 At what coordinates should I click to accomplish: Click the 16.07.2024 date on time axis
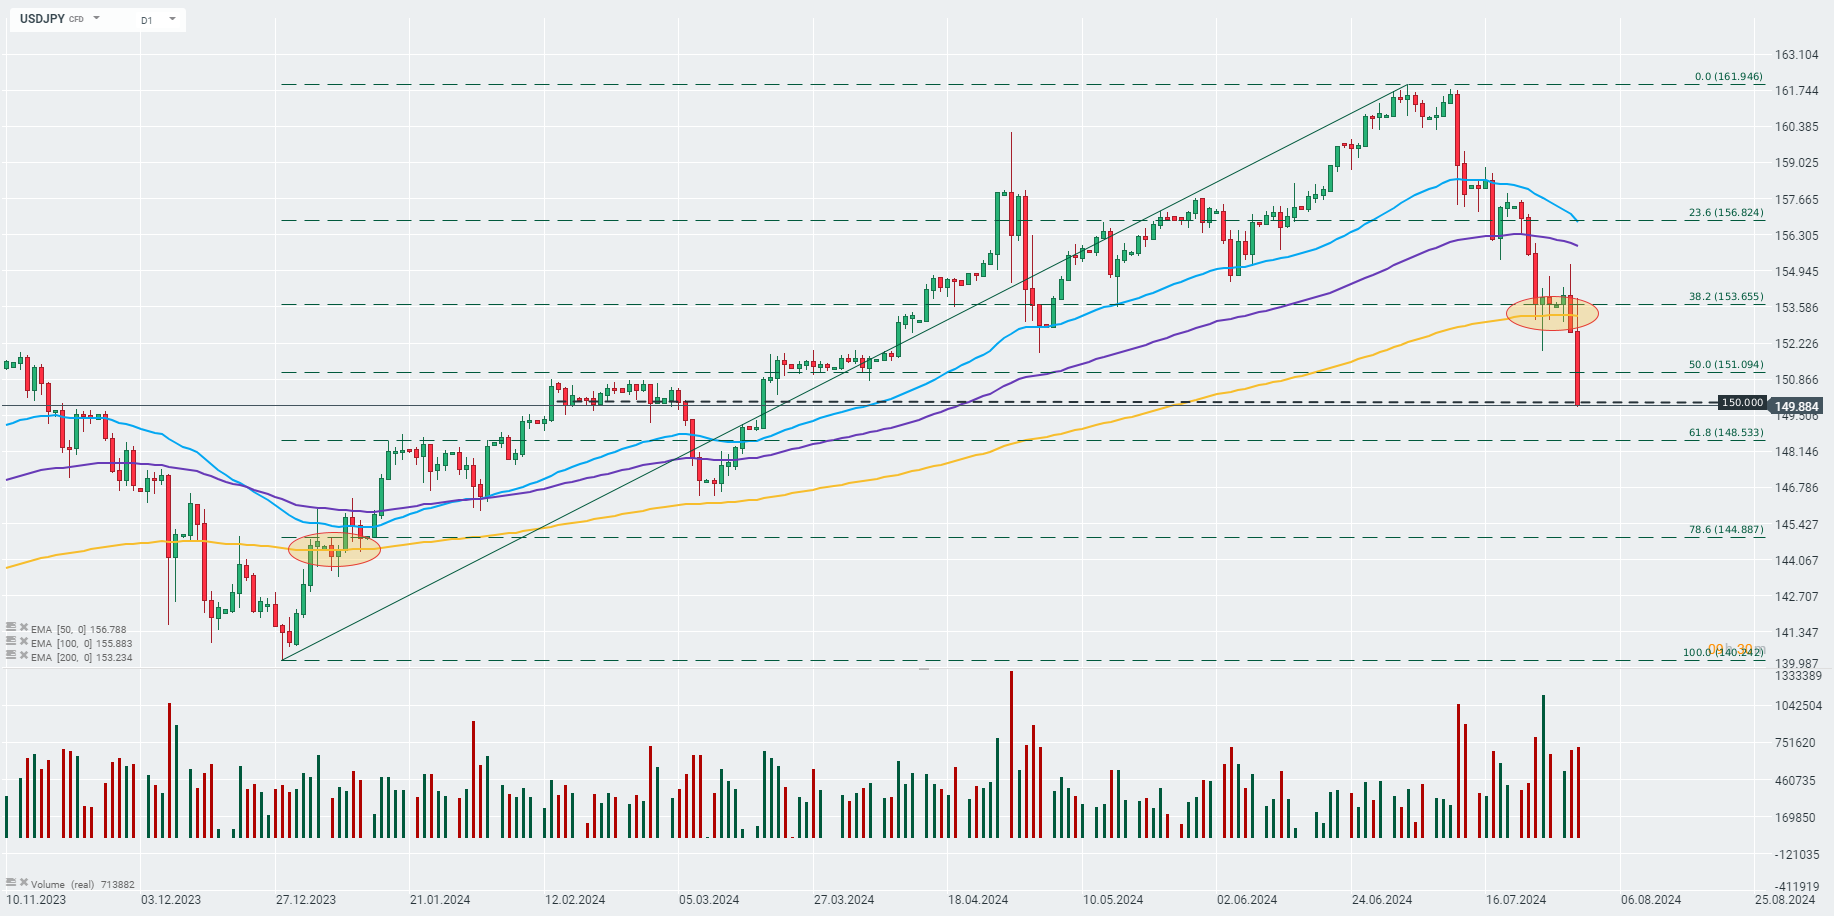pyautogui.click(x=1516, y=899)
